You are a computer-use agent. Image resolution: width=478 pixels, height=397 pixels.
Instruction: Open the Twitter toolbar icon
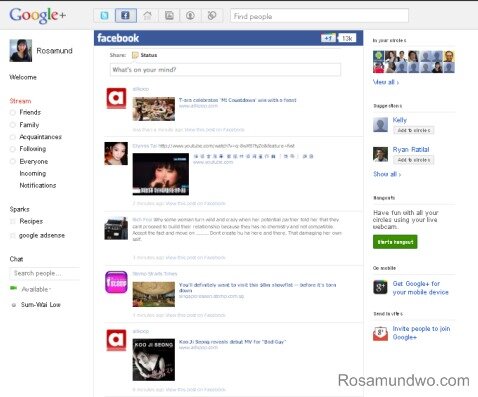(104, 16)
